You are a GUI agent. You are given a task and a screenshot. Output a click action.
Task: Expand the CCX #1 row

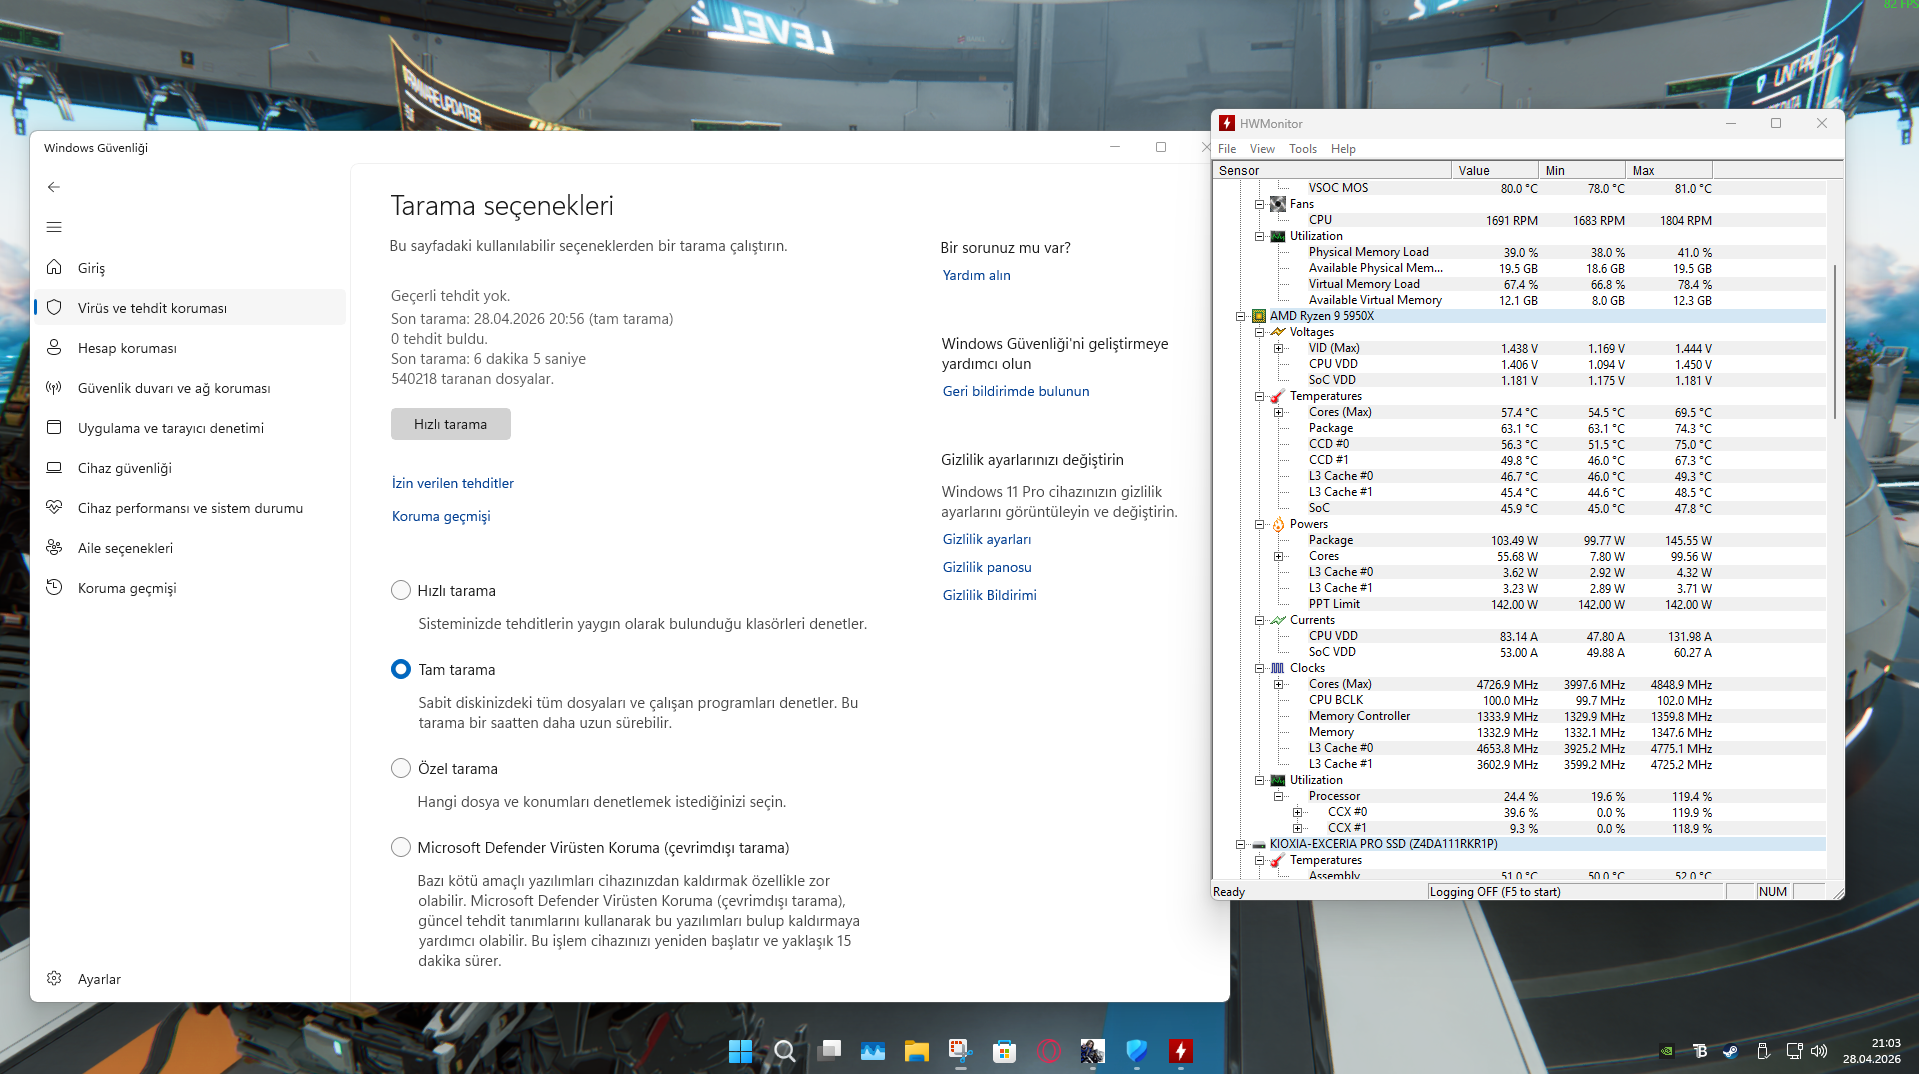pos(1297,828)
